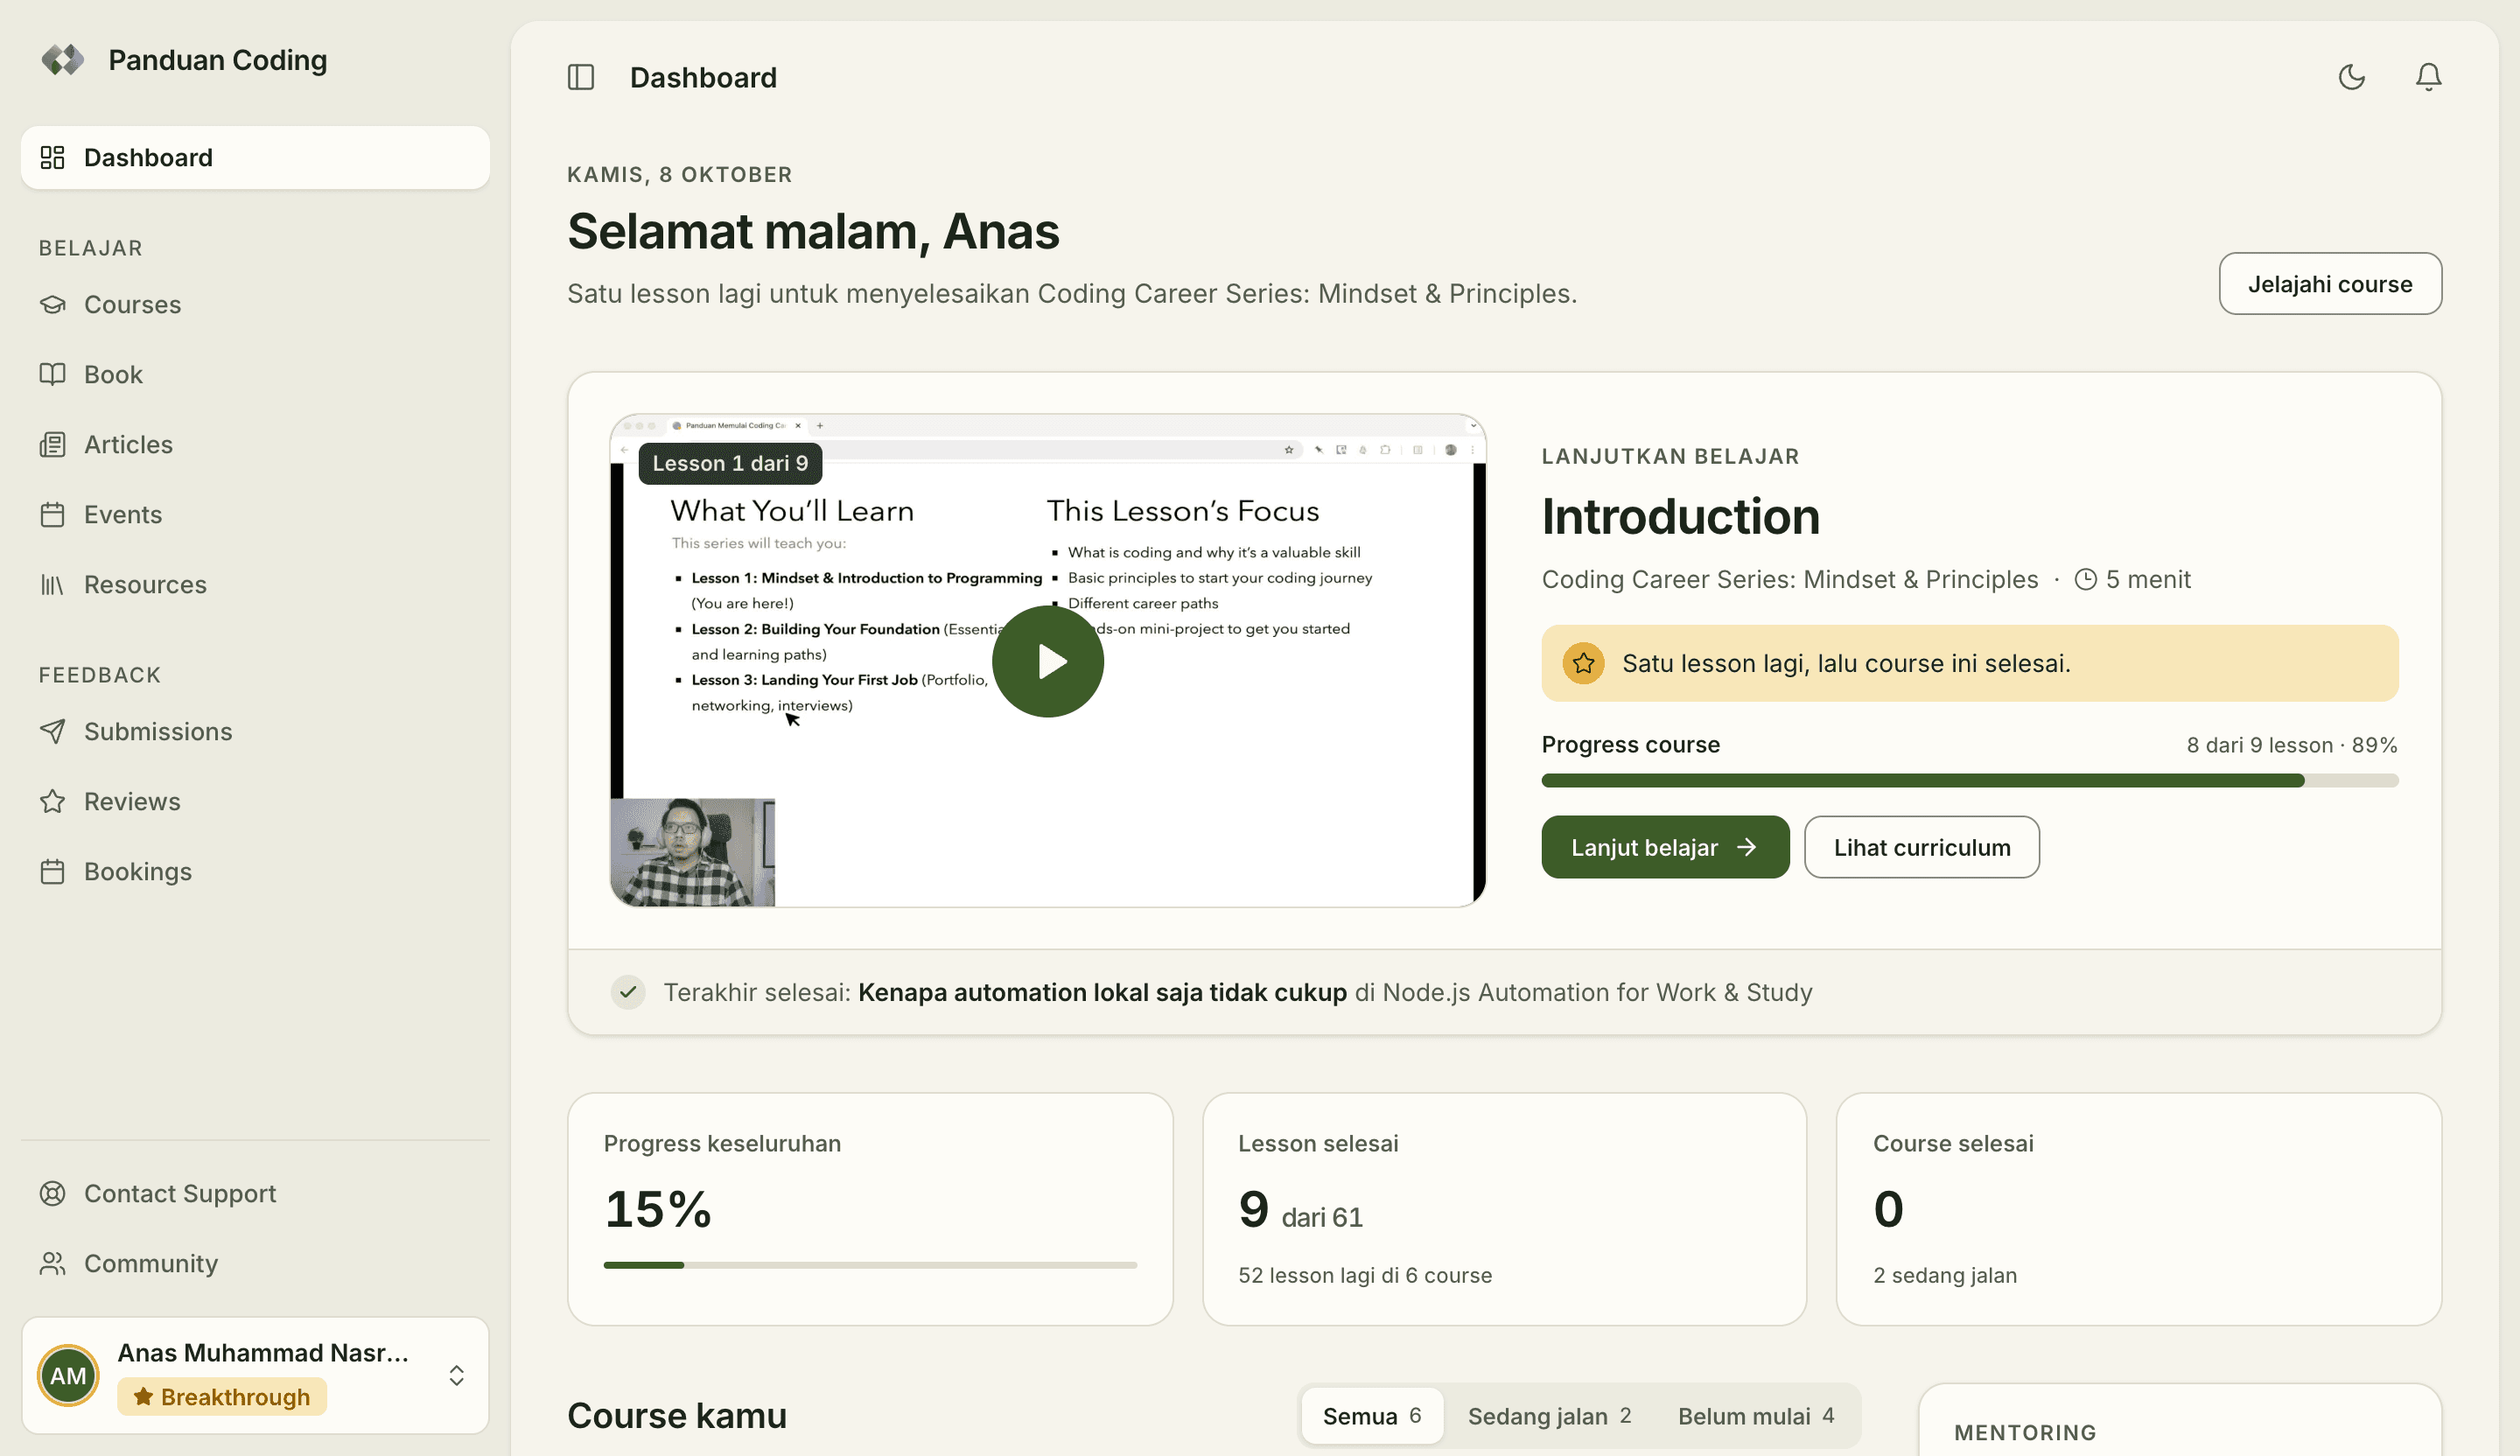
Task: Click the MENTORING card heading
Action: pyautogui.click(x=2025, y=1432)
